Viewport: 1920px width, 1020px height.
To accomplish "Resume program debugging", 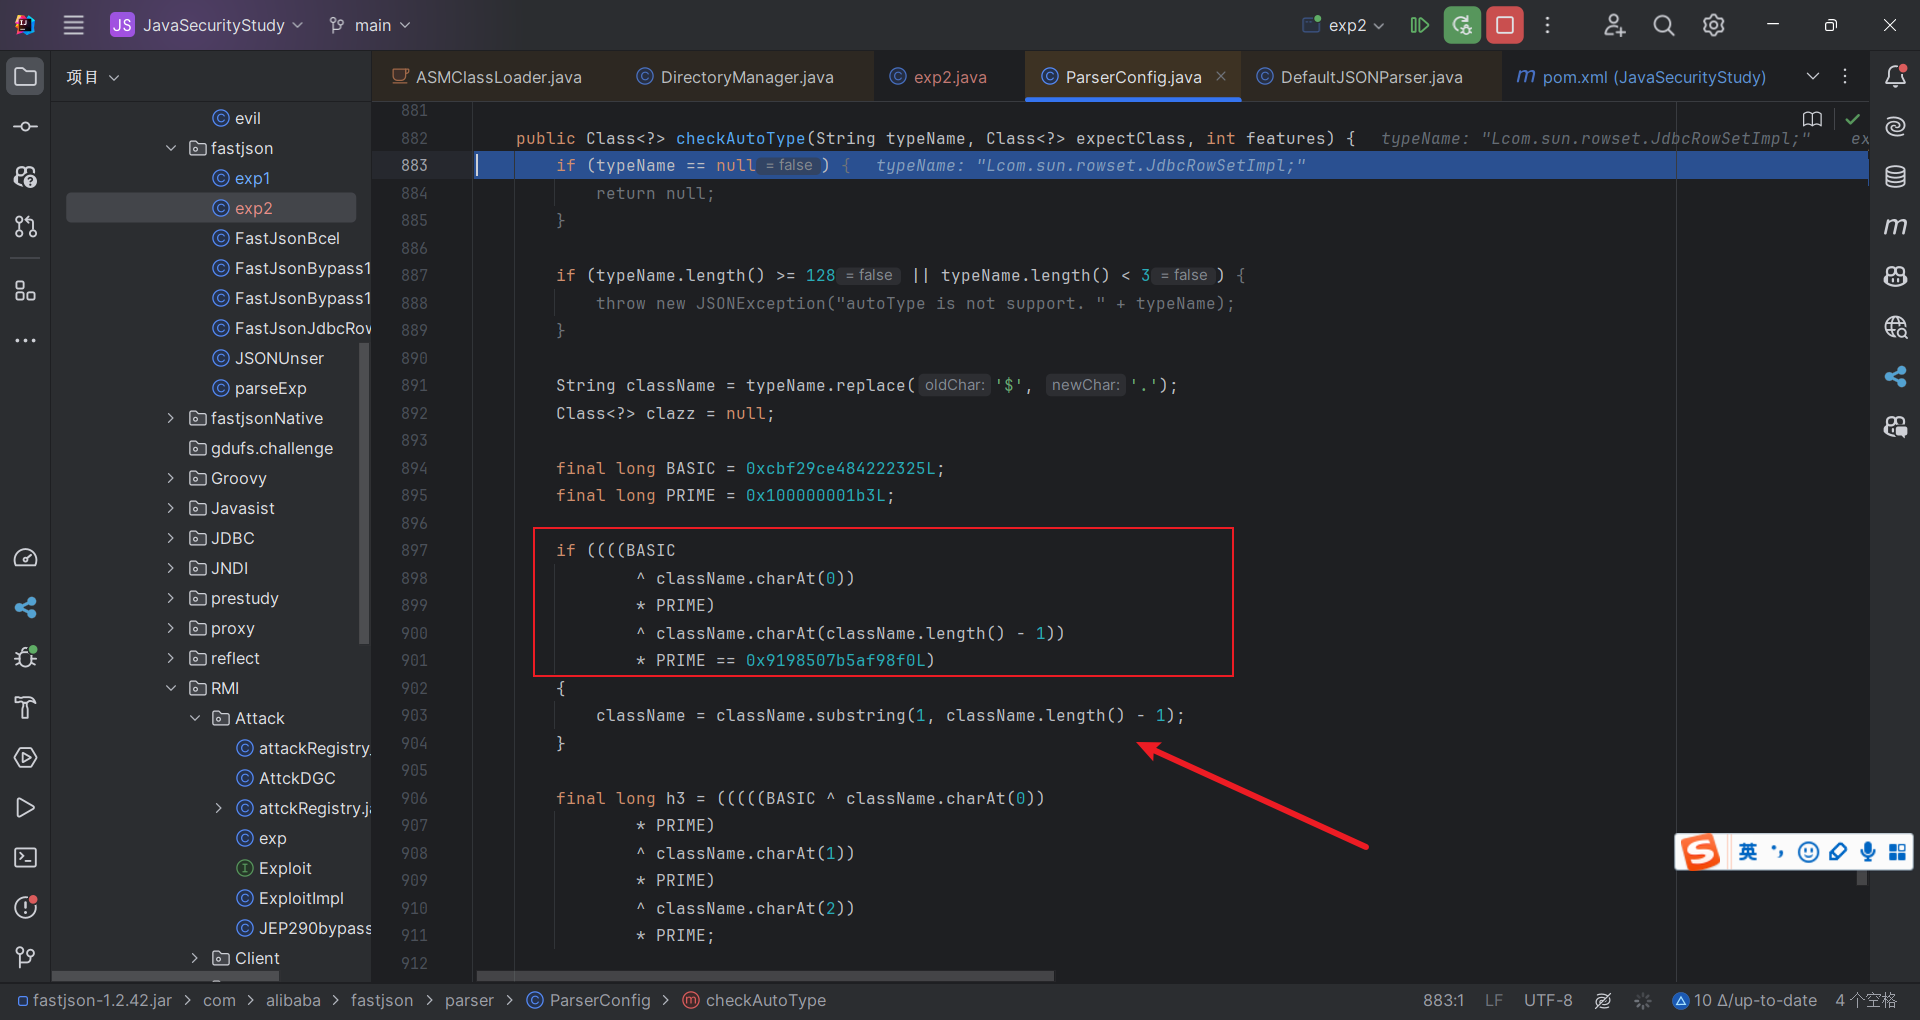I will [x=1419, y=25].
